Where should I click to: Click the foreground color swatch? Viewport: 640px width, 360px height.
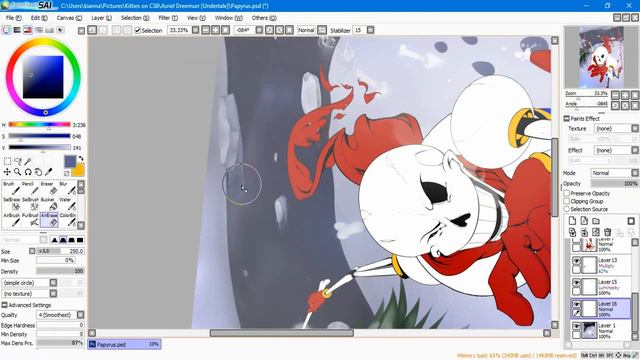70,162
